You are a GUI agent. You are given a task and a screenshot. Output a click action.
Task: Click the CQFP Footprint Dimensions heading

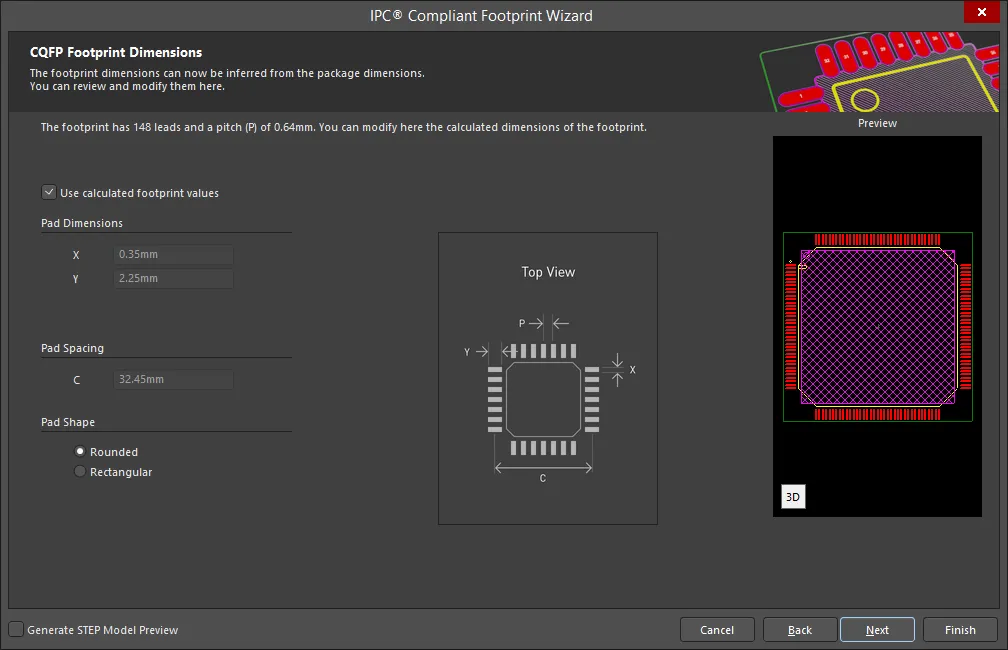(x=116, y=52)
